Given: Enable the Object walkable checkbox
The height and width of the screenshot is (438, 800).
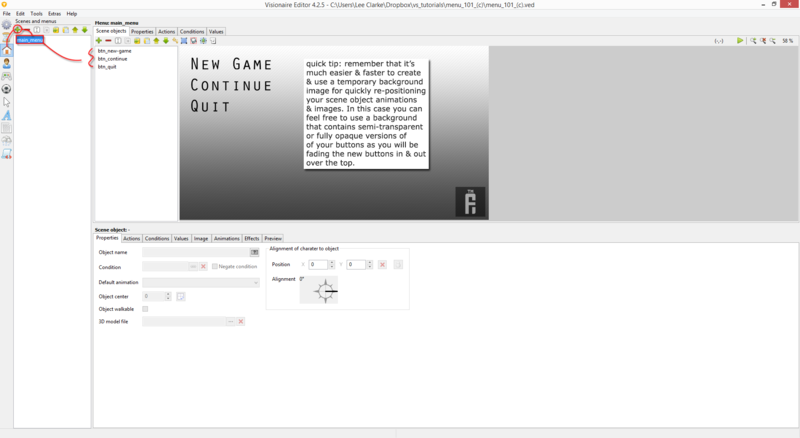Looking at the screenshot, I should click(146, 309).
